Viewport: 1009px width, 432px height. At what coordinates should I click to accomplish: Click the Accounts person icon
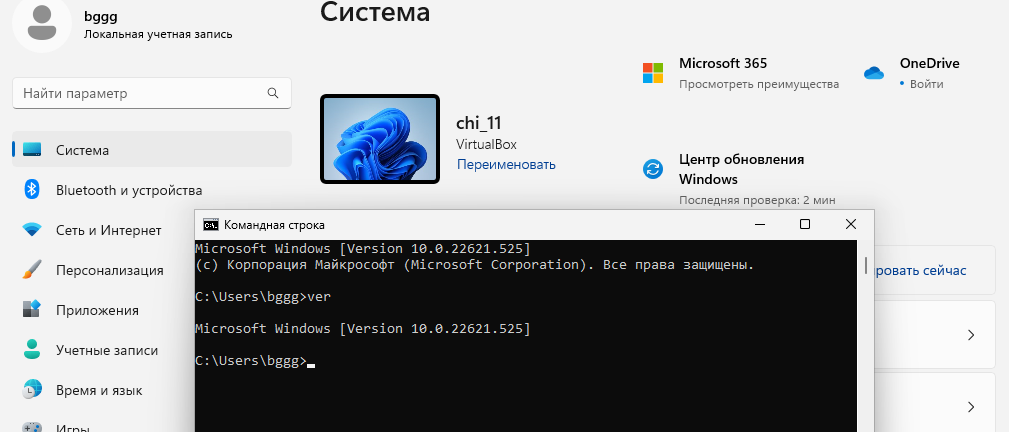tap(32, 350)
